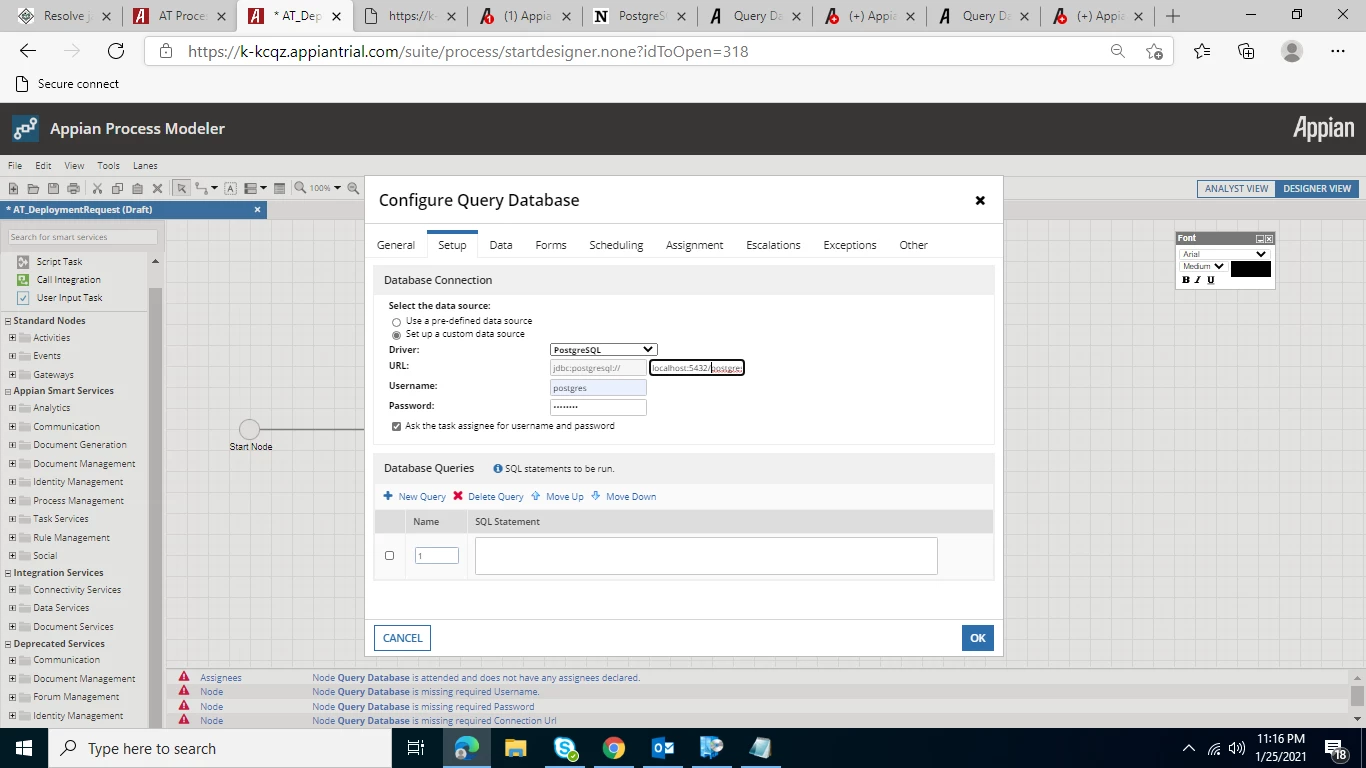The height and width of the screenshot is (768, 1366).
Task: Expand the Document Generation folder
Action: point(13,445)
